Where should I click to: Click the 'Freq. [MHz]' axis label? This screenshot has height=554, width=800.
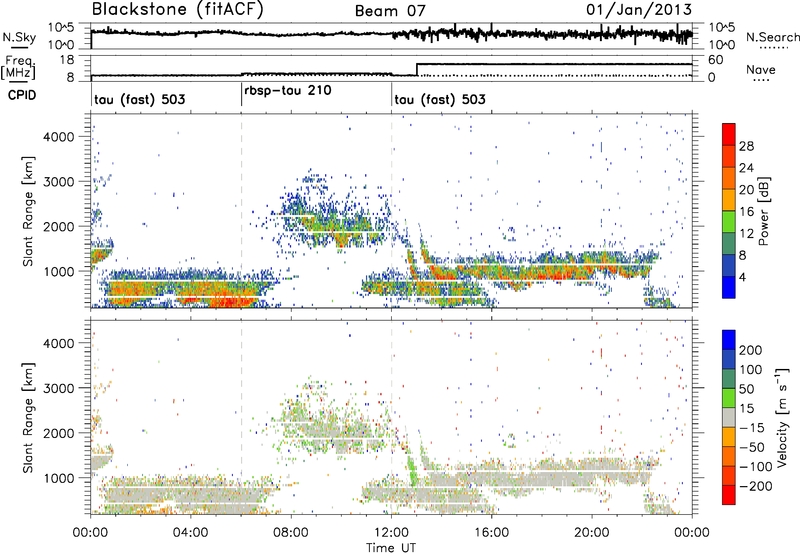tap(18, 67)
